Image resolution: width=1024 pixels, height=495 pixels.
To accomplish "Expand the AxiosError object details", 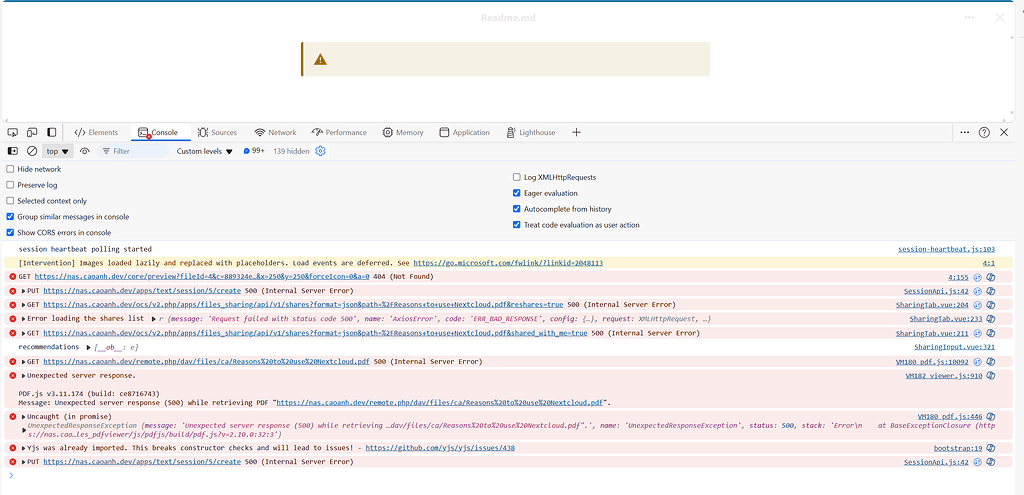I will (153, 319).
